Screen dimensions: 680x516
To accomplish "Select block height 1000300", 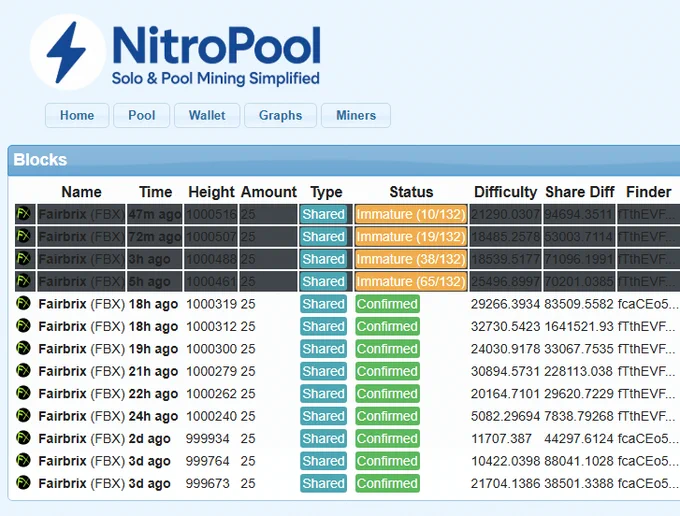I will (x=212, y=349).
